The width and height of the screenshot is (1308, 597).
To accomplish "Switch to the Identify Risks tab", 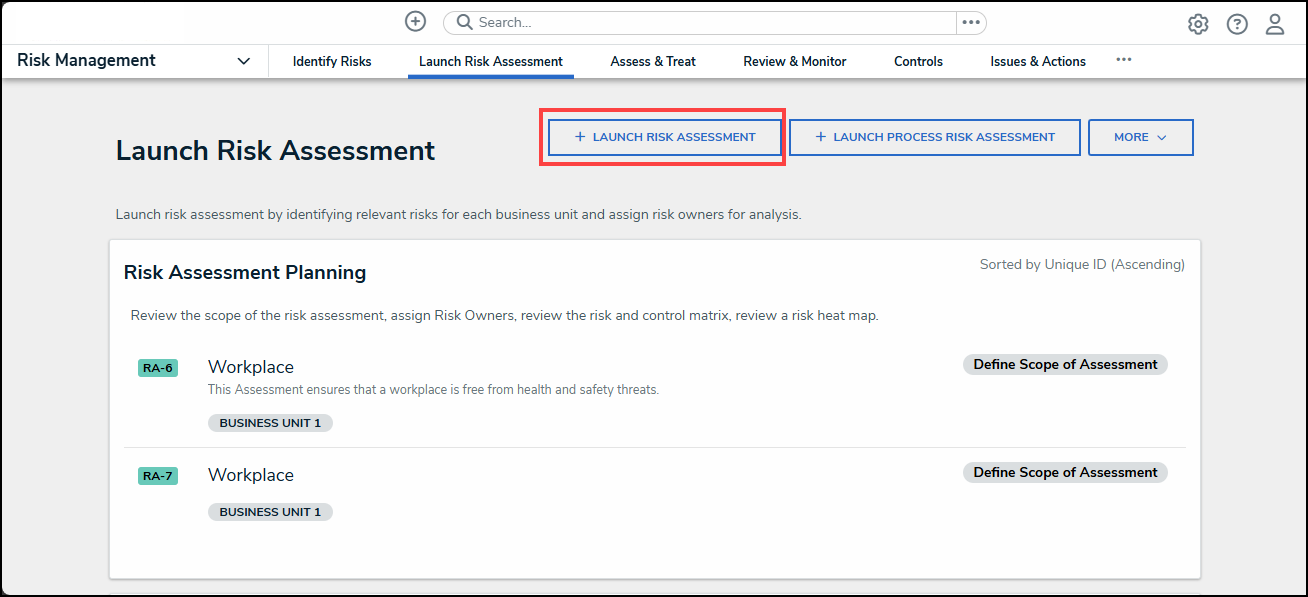I will [332, 61].
